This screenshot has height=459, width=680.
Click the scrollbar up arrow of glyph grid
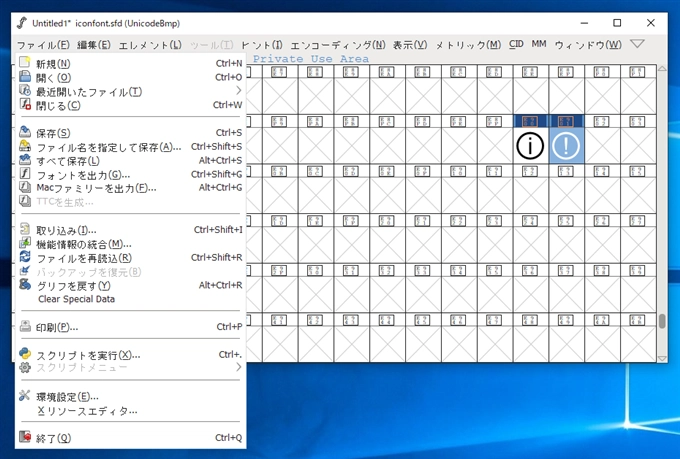click(662, 69)
